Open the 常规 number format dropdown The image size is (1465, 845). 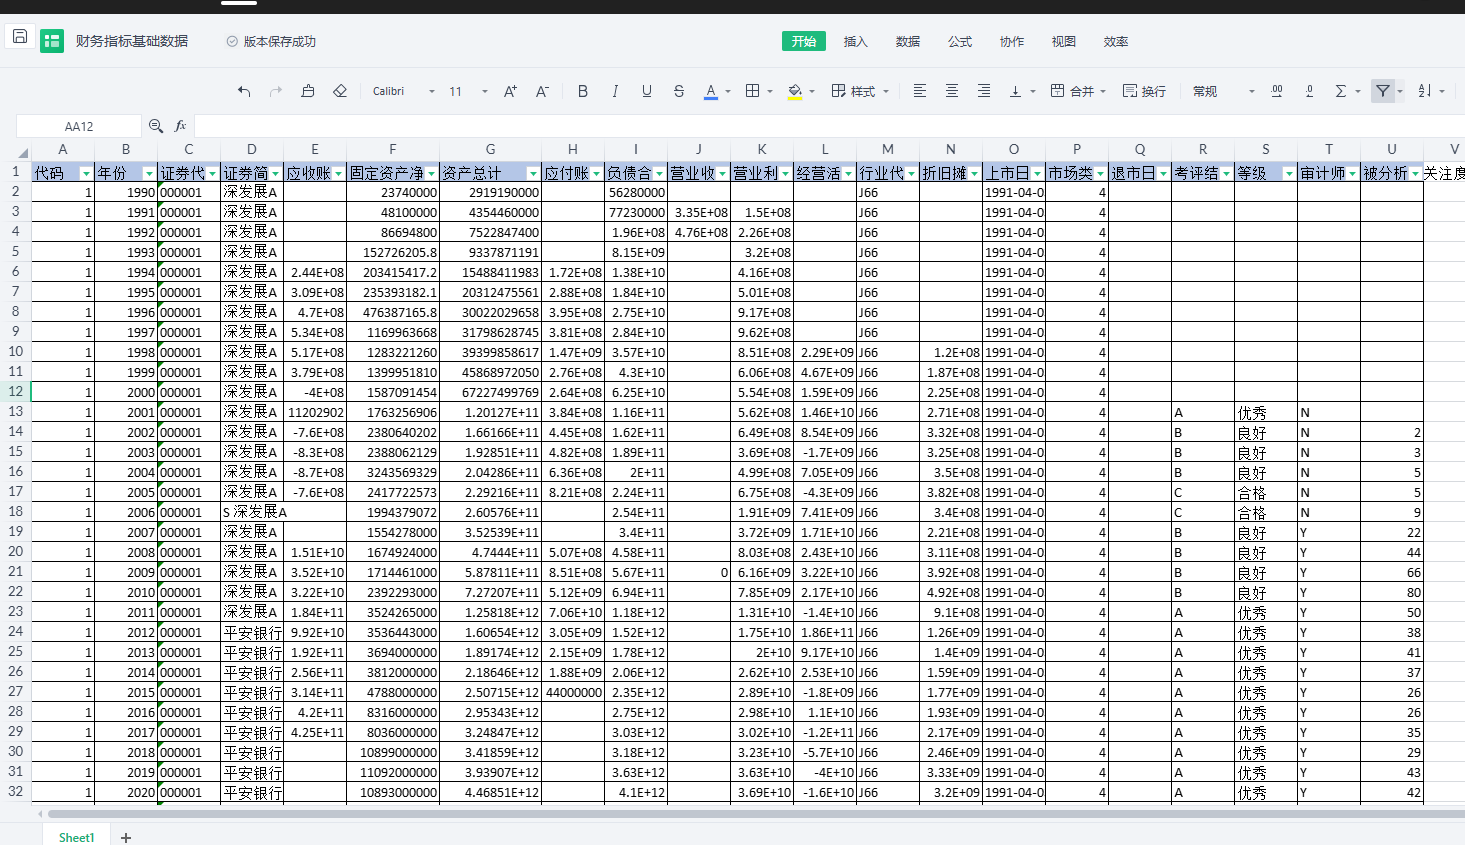coord(1224,91)
